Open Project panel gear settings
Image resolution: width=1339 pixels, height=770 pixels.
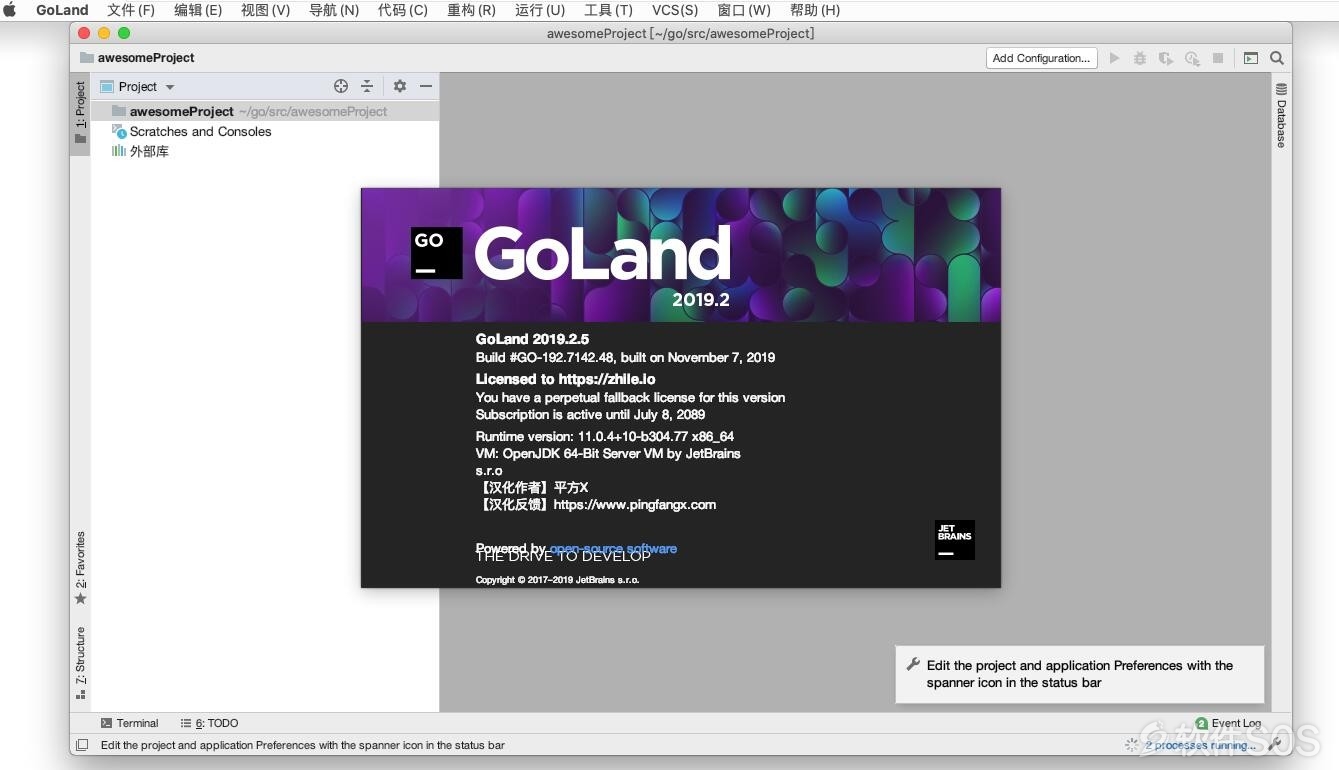pyautogui.click(x=400, y=86)
